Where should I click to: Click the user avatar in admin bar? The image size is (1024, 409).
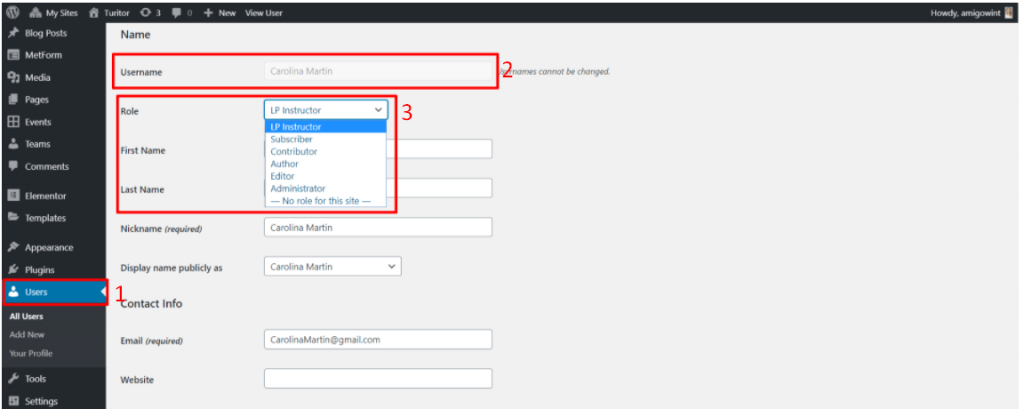(x=1009, y=13)
